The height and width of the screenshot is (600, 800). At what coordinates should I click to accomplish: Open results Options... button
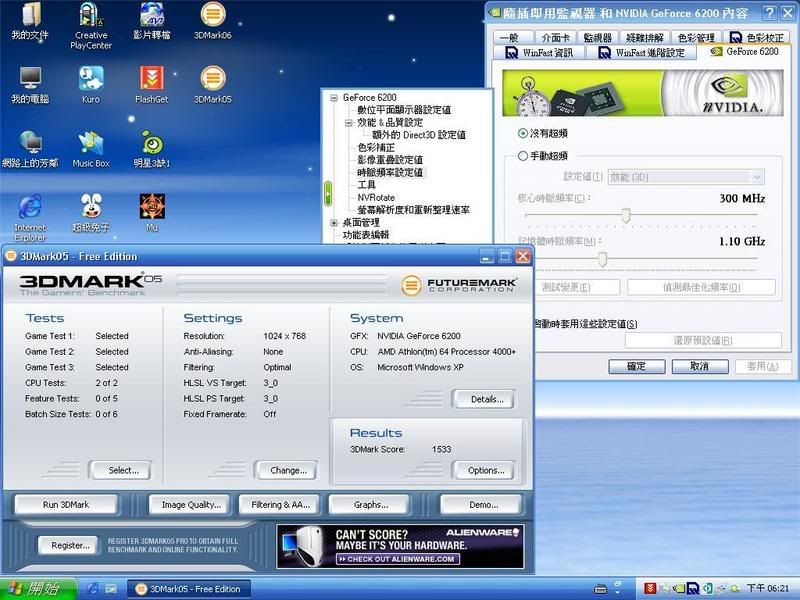click(x=486, y=470)
